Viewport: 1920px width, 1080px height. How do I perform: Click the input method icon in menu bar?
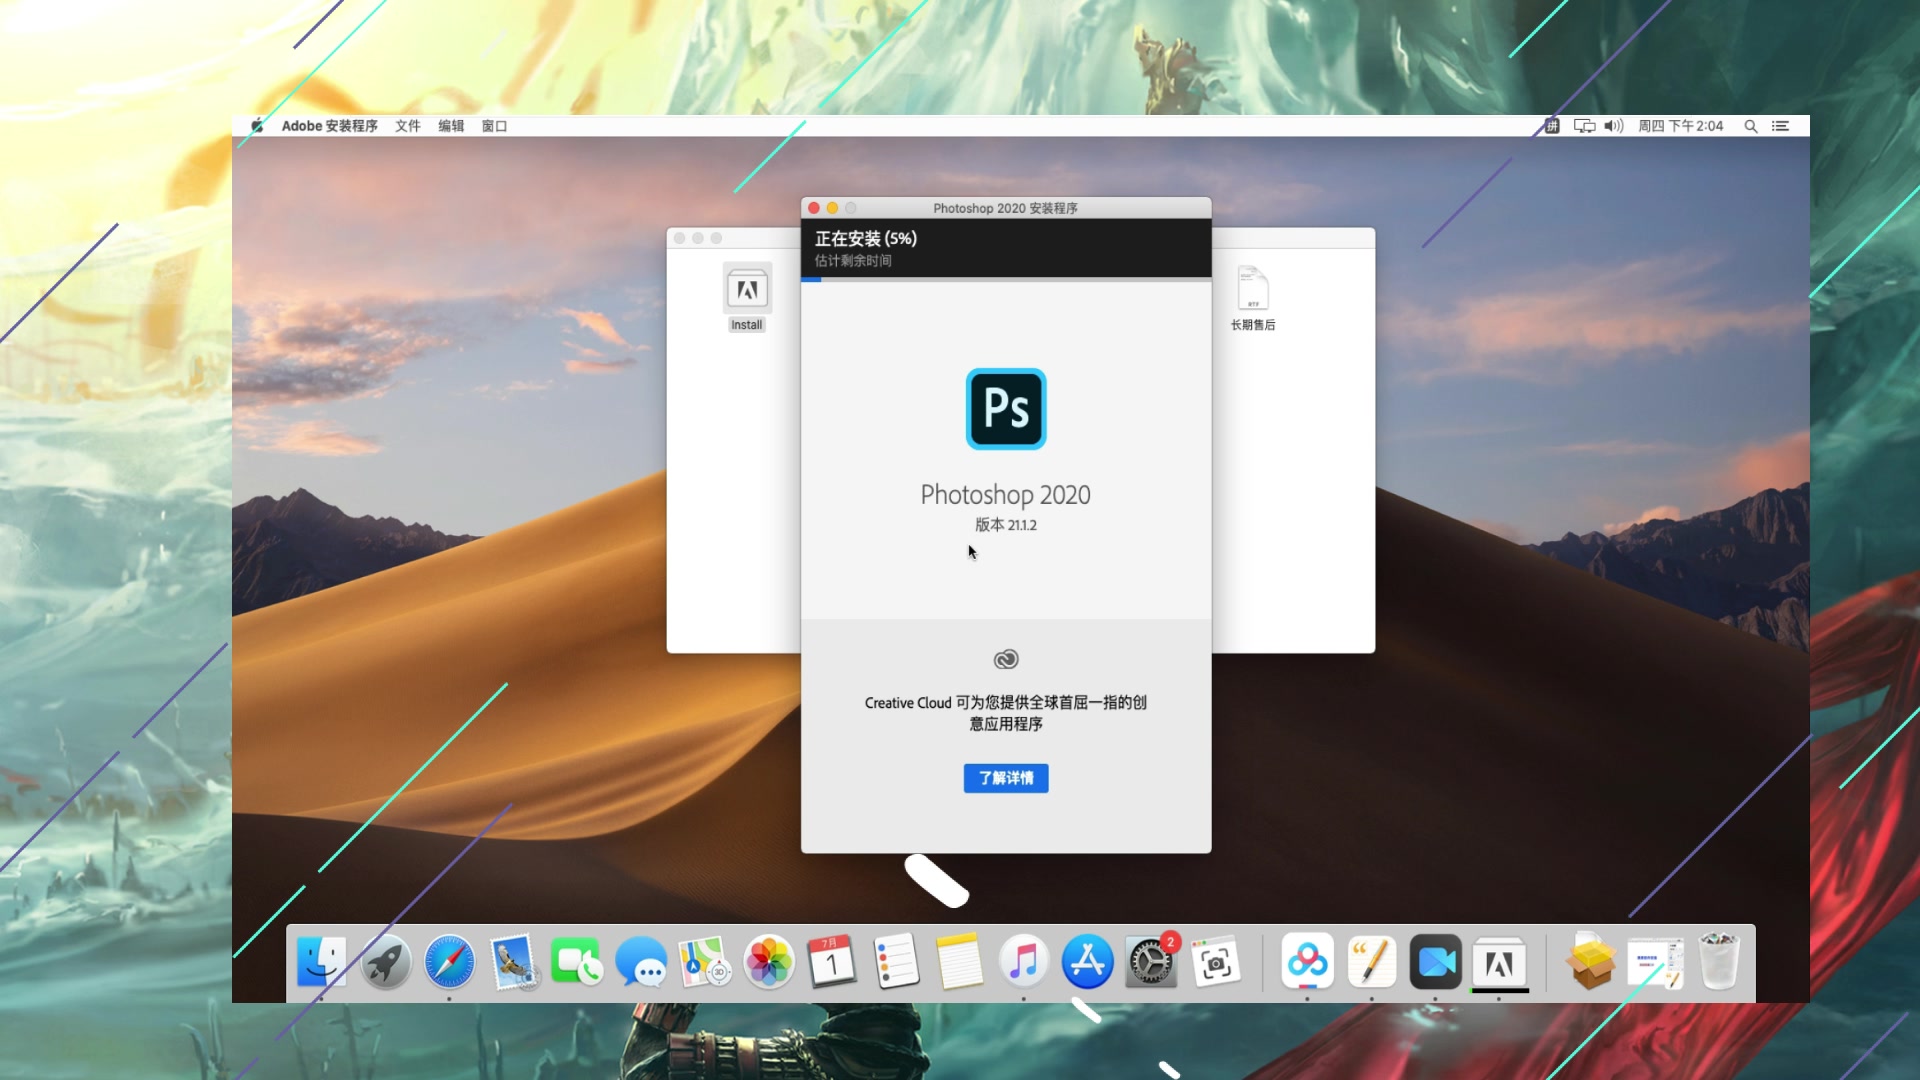pyautogui.click(x=1552, y=126)
